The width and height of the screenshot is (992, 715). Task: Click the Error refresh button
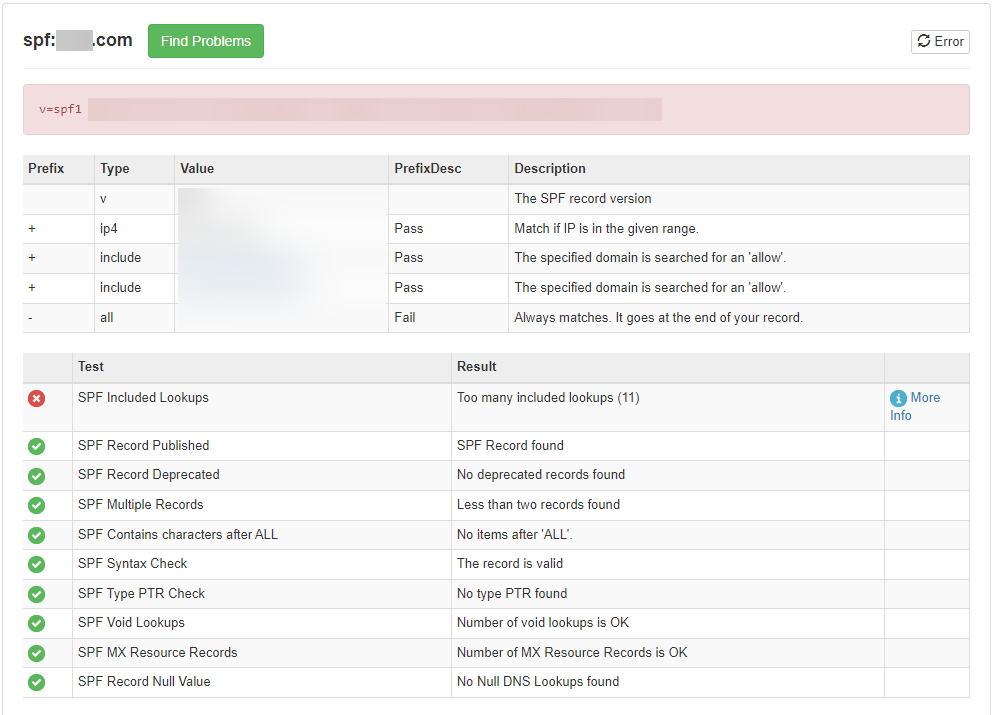tap(940, 42)
